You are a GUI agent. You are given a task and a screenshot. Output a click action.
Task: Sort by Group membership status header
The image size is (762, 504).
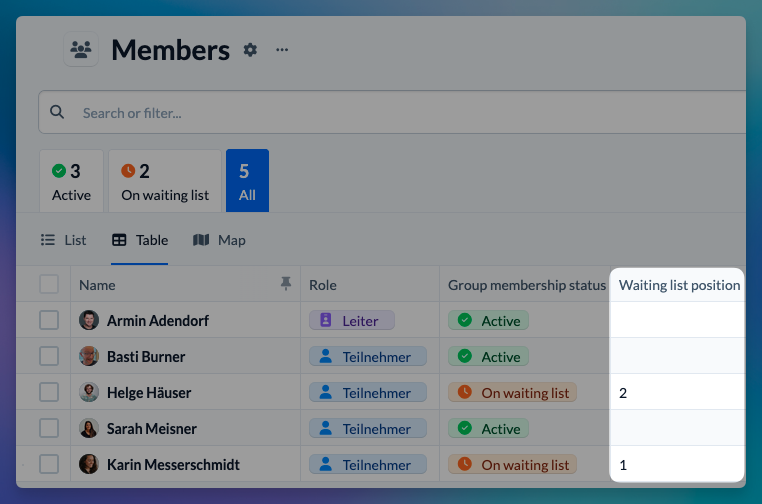(527, 285)
